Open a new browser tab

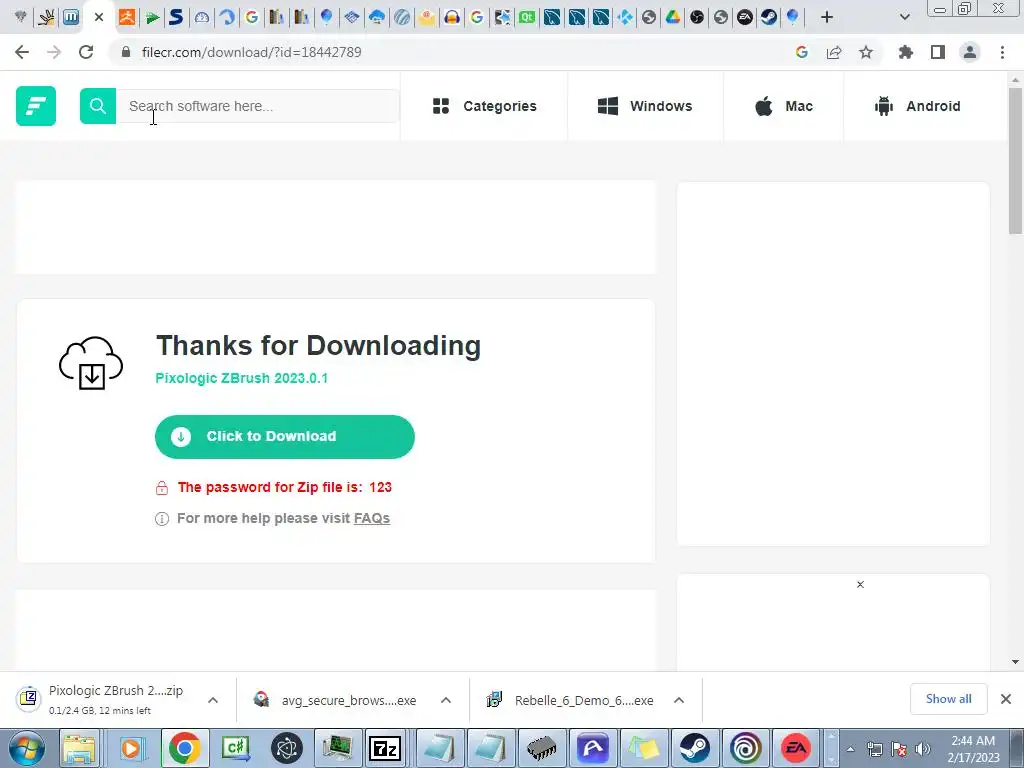click(x=827, y=18)
